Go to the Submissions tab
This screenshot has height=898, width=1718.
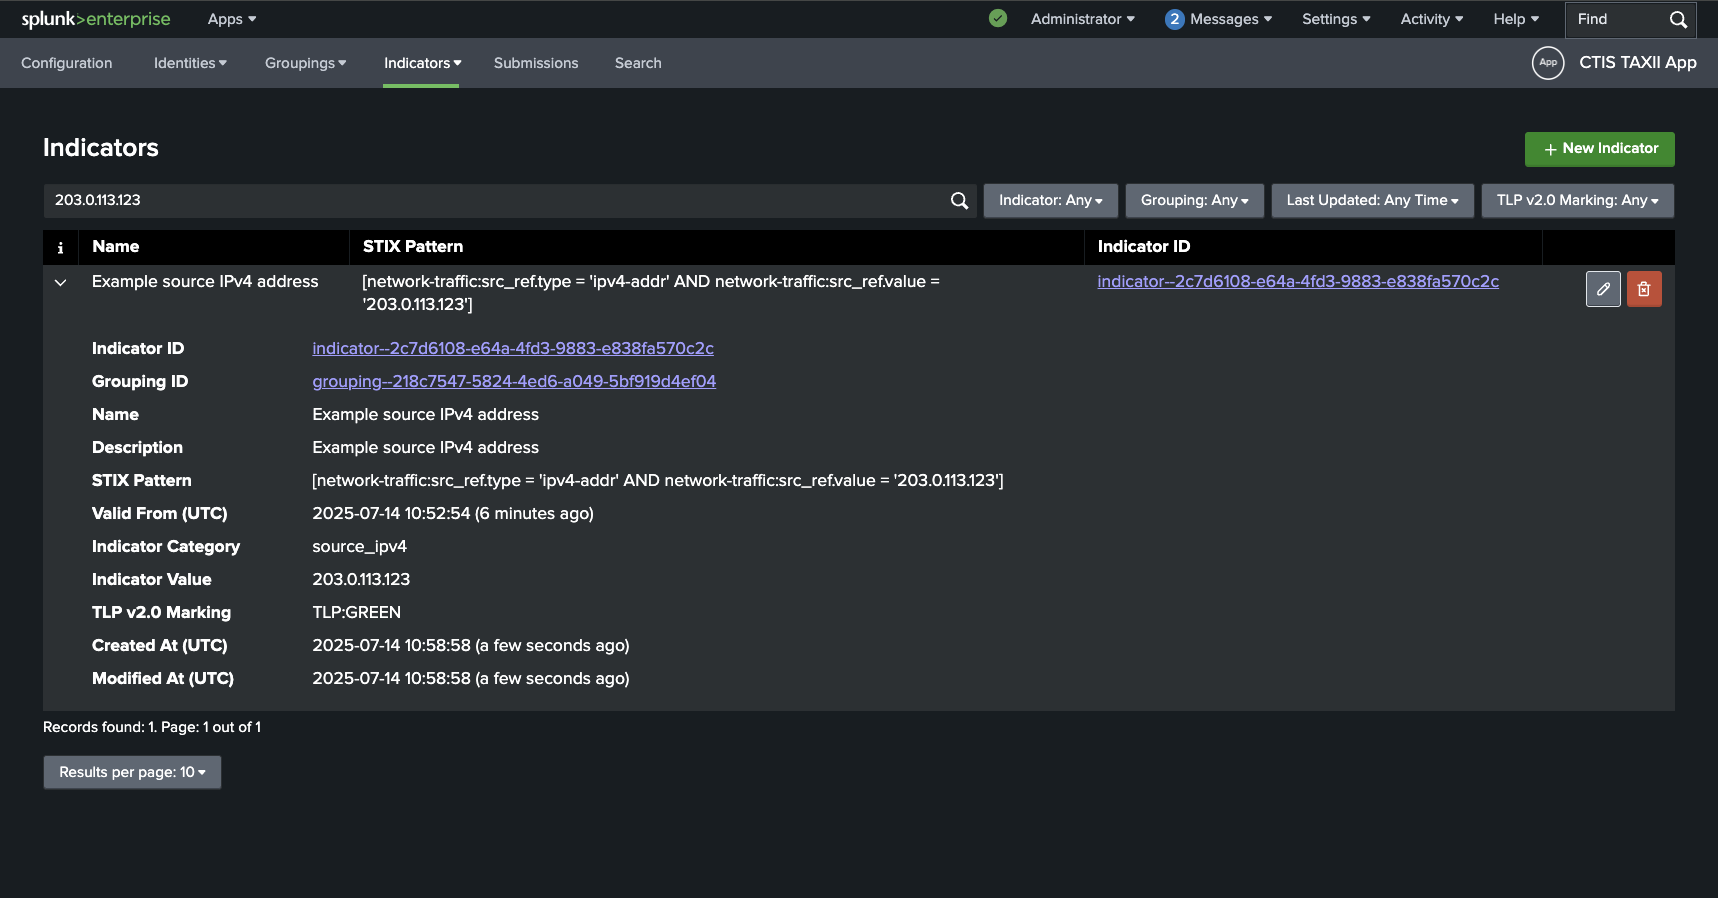pyautogui.click(x=536, y=63)
